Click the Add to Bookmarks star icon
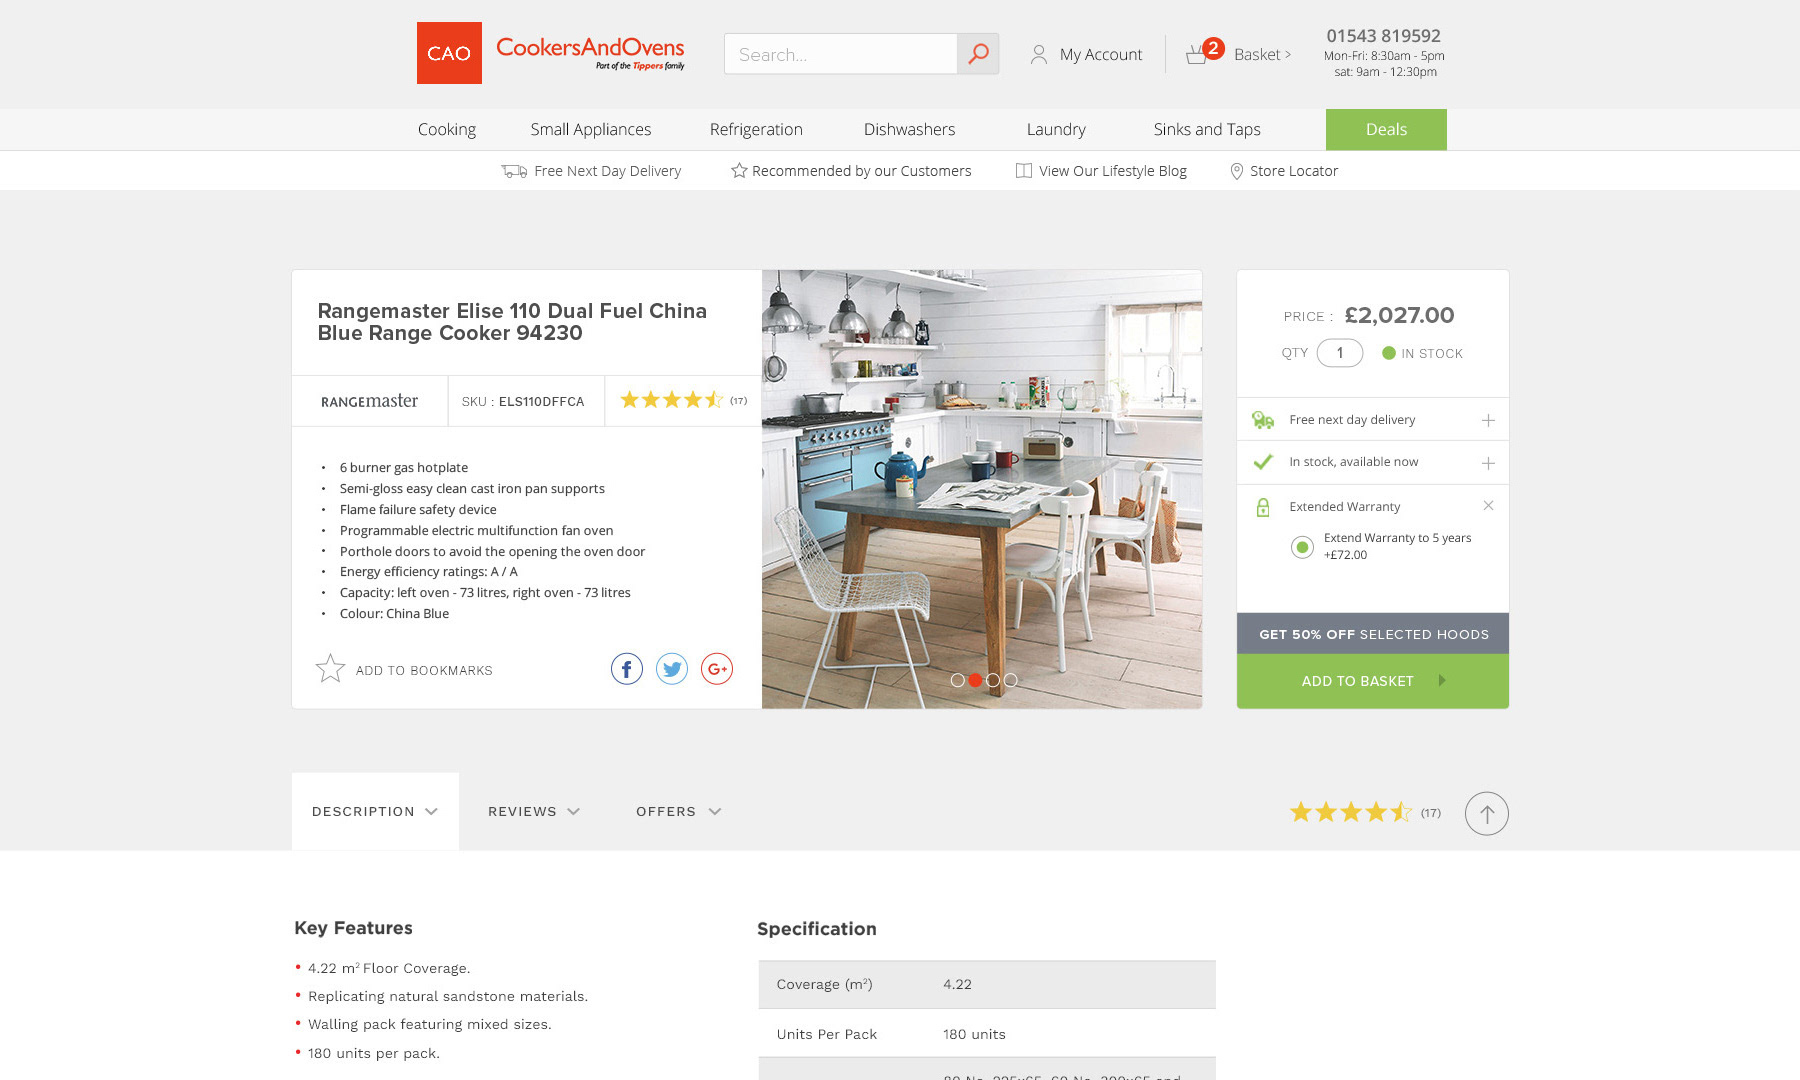Image resolution: width=1800 pixels, height=1080 pixels. (x=330, y=668)
